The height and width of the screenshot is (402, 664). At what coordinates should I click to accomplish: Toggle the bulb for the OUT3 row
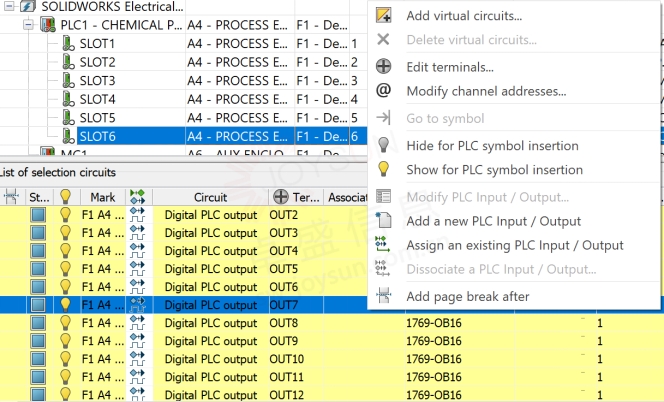point(65,233)
